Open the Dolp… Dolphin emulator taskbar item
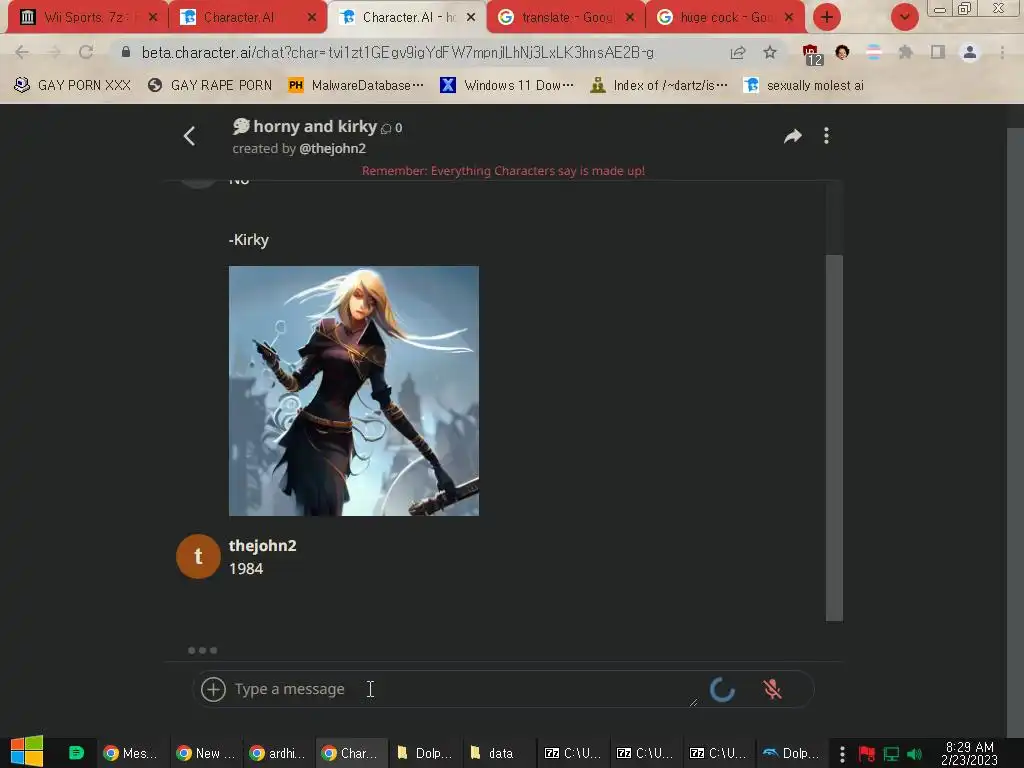 point(792,753)
